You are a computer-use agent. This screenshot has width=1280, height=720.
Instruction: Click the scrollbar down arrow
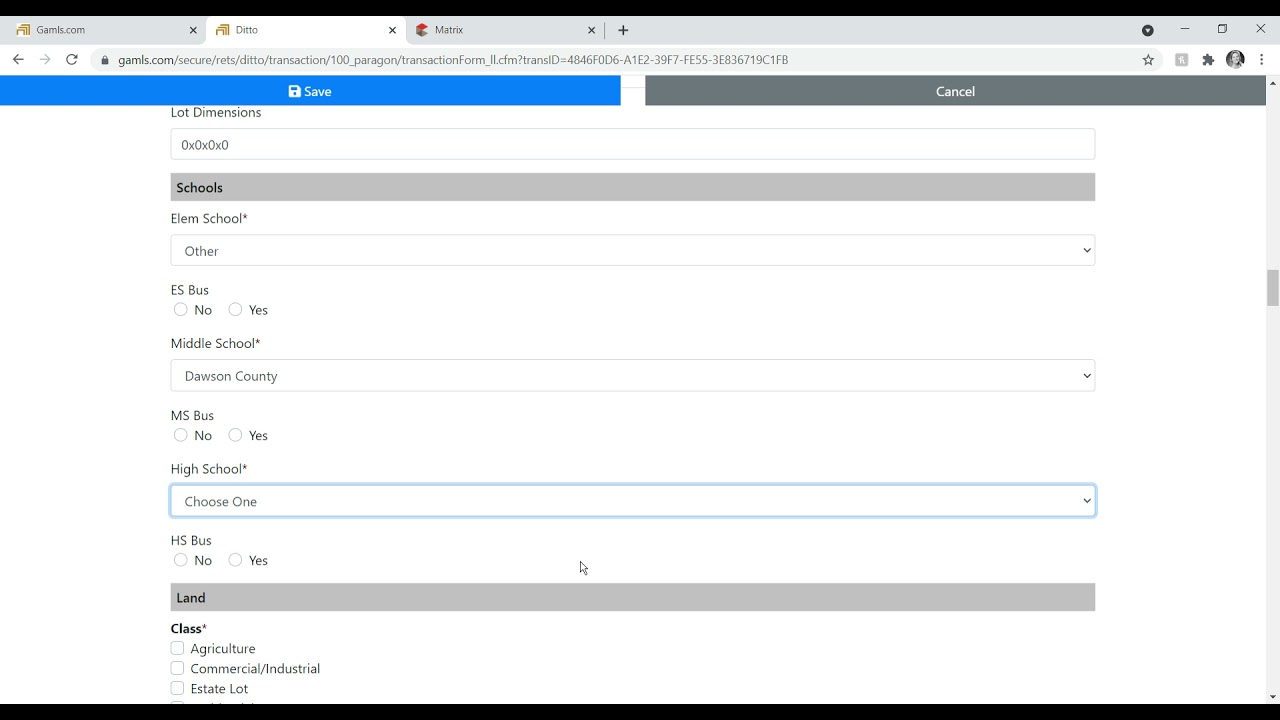pyautogui.click(x=1273, y=697)
